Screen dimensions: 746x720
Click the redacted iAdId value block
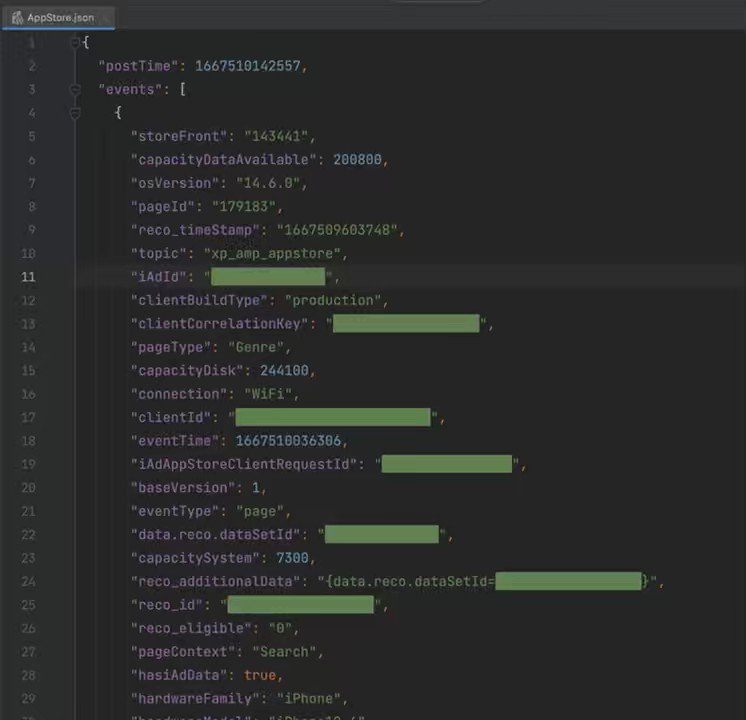[x=268, y=276]
